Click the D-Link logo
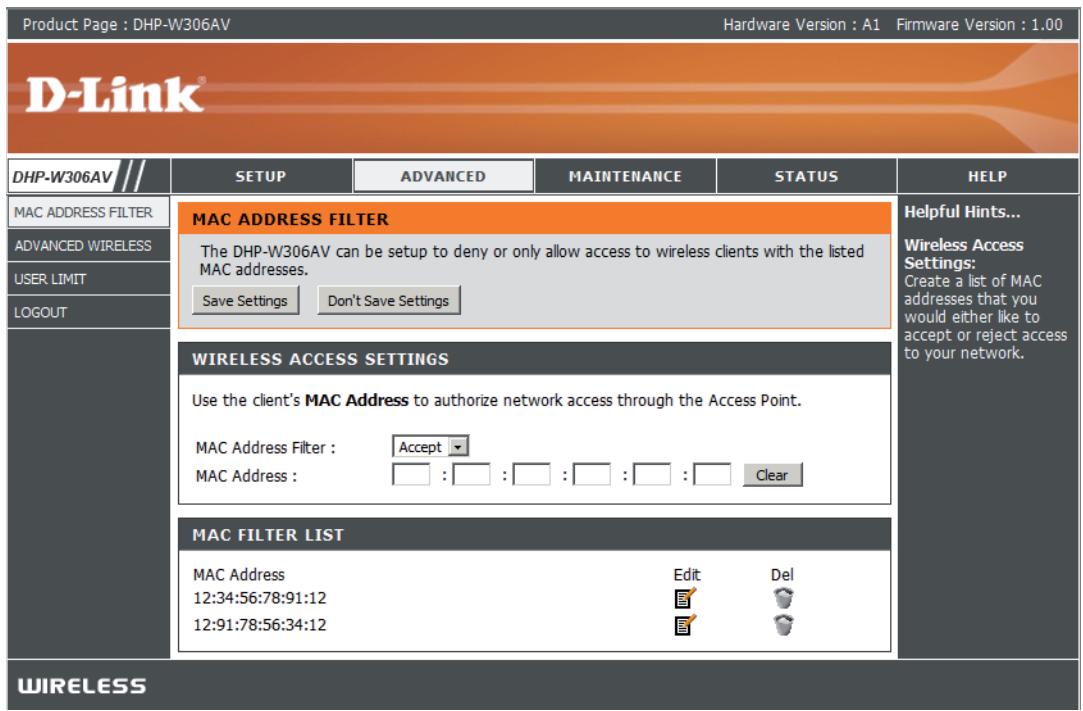 115,94
